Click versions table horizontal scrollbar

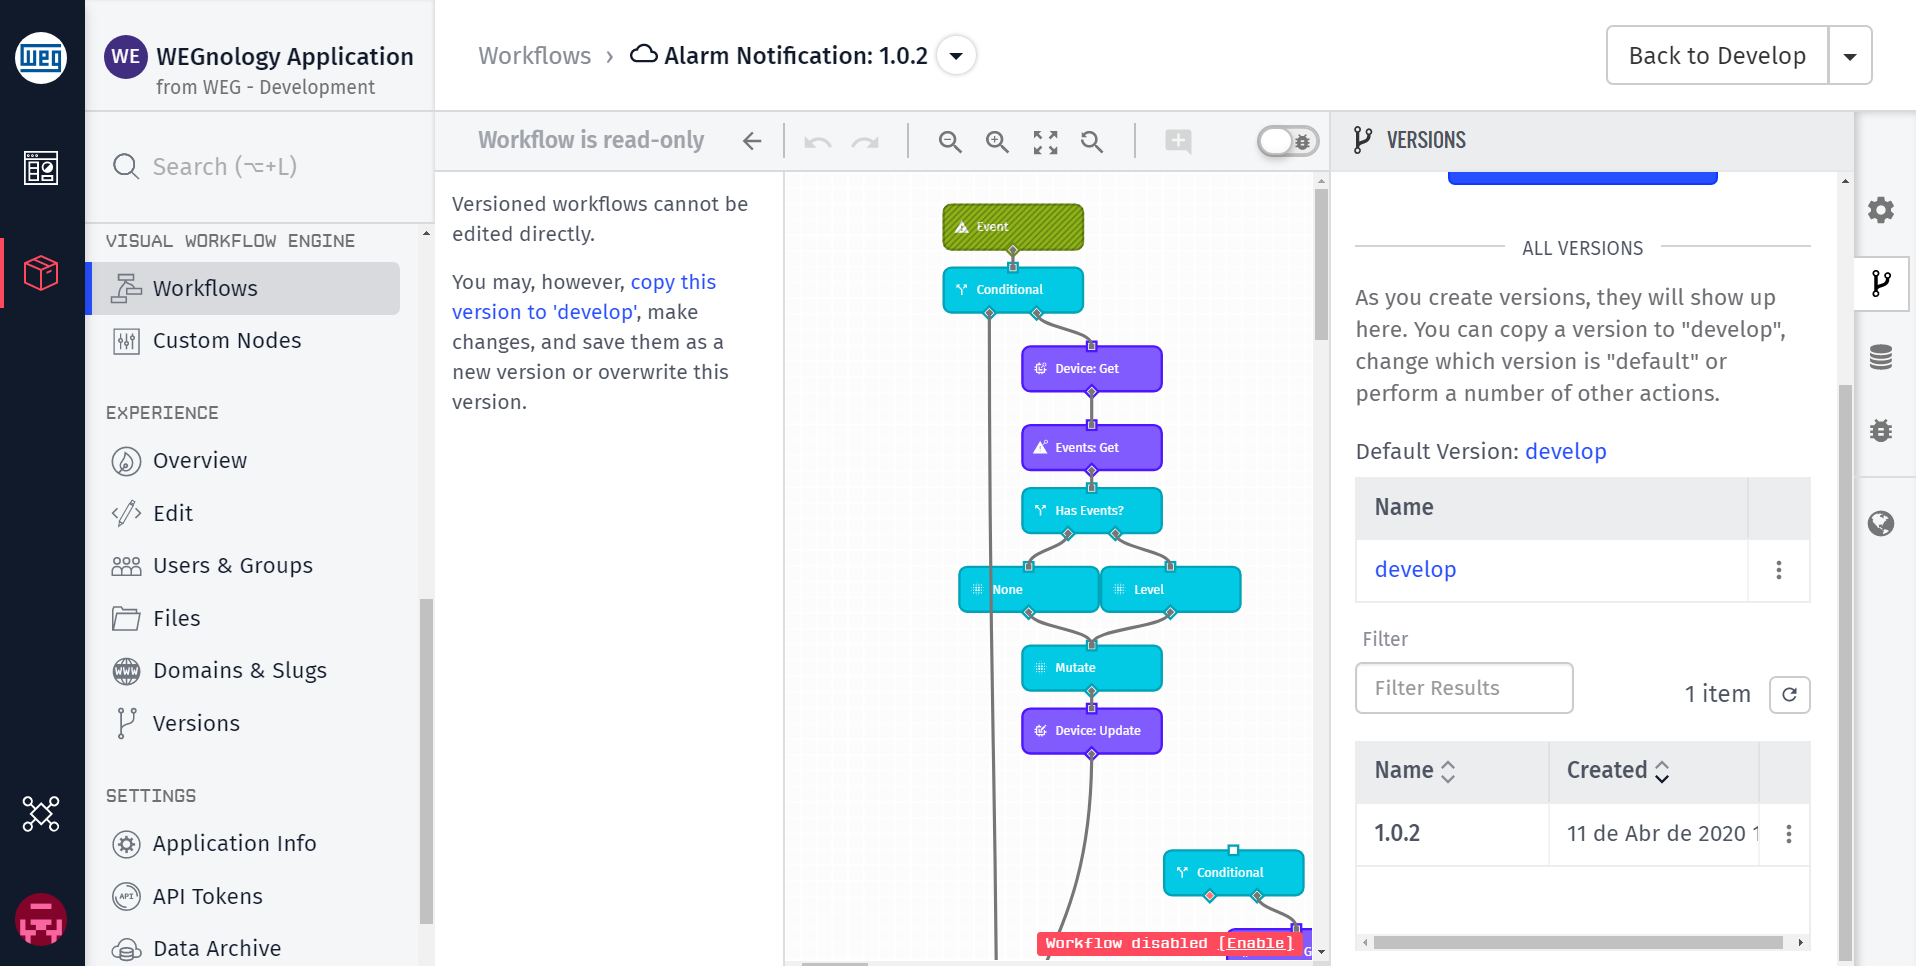coord(1578,942)
